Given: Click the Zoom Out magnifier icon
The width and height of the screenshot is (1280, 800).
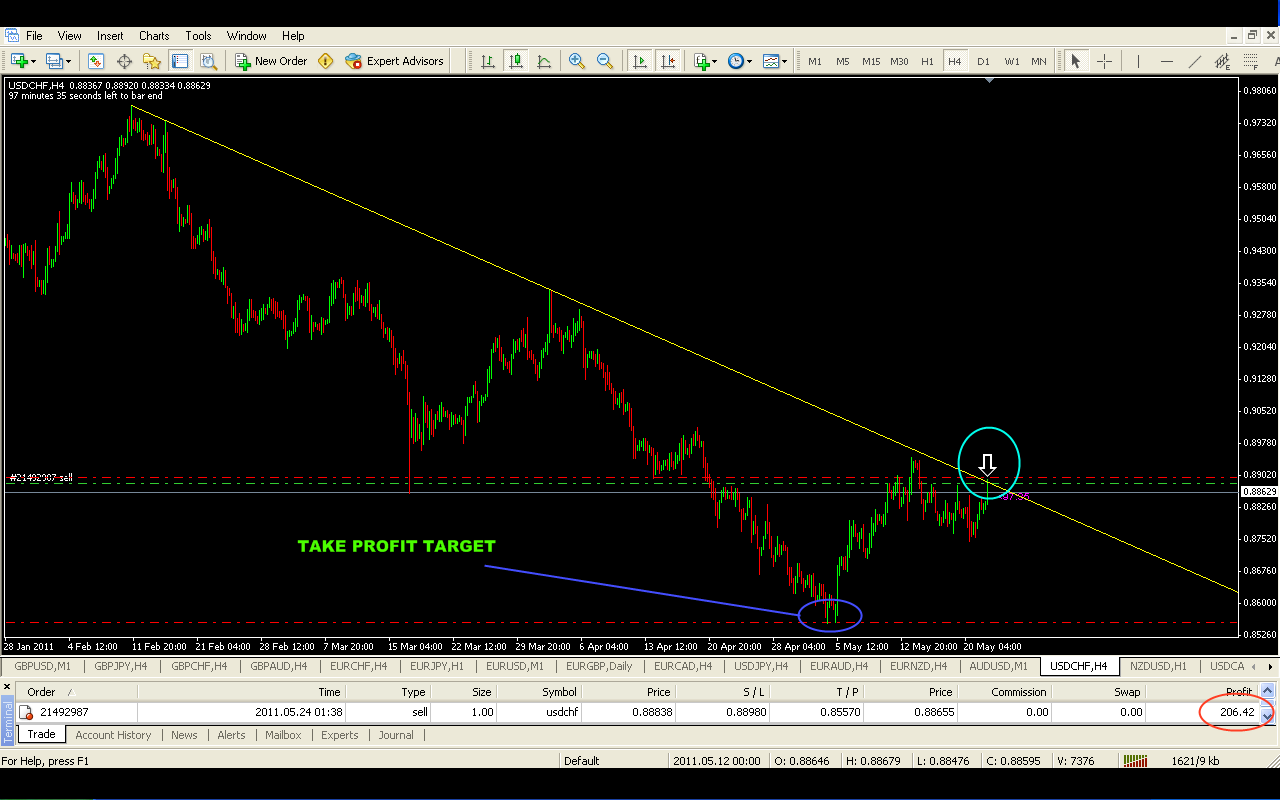Looking at the screenshot, I should (x=604, y=61).
